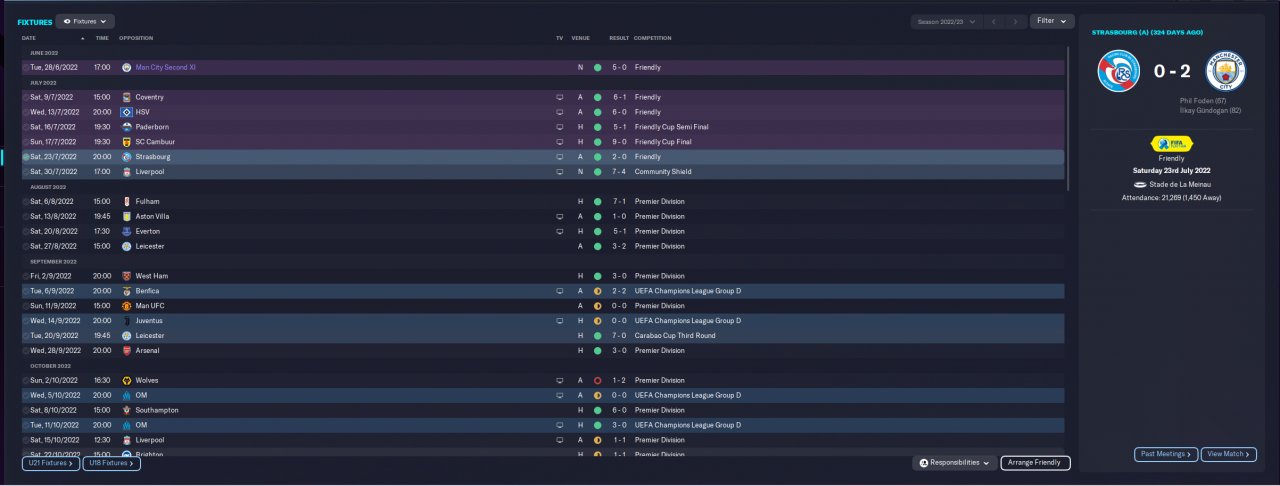Sort fixtures by Date column header
Screen dimensions: 1280x486
pyautogui.click(x=28, y=38)
